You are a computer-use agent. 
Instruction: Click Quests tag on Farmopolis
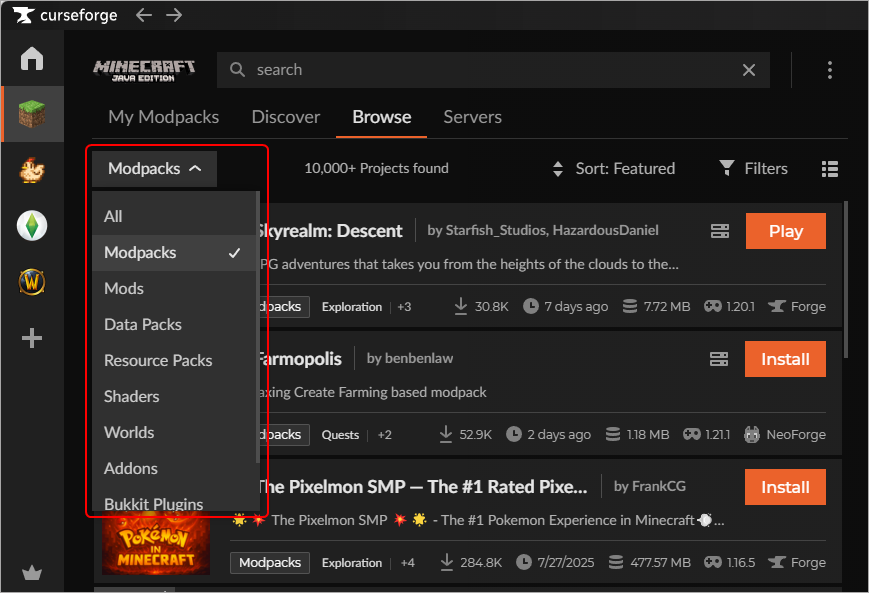340,435
